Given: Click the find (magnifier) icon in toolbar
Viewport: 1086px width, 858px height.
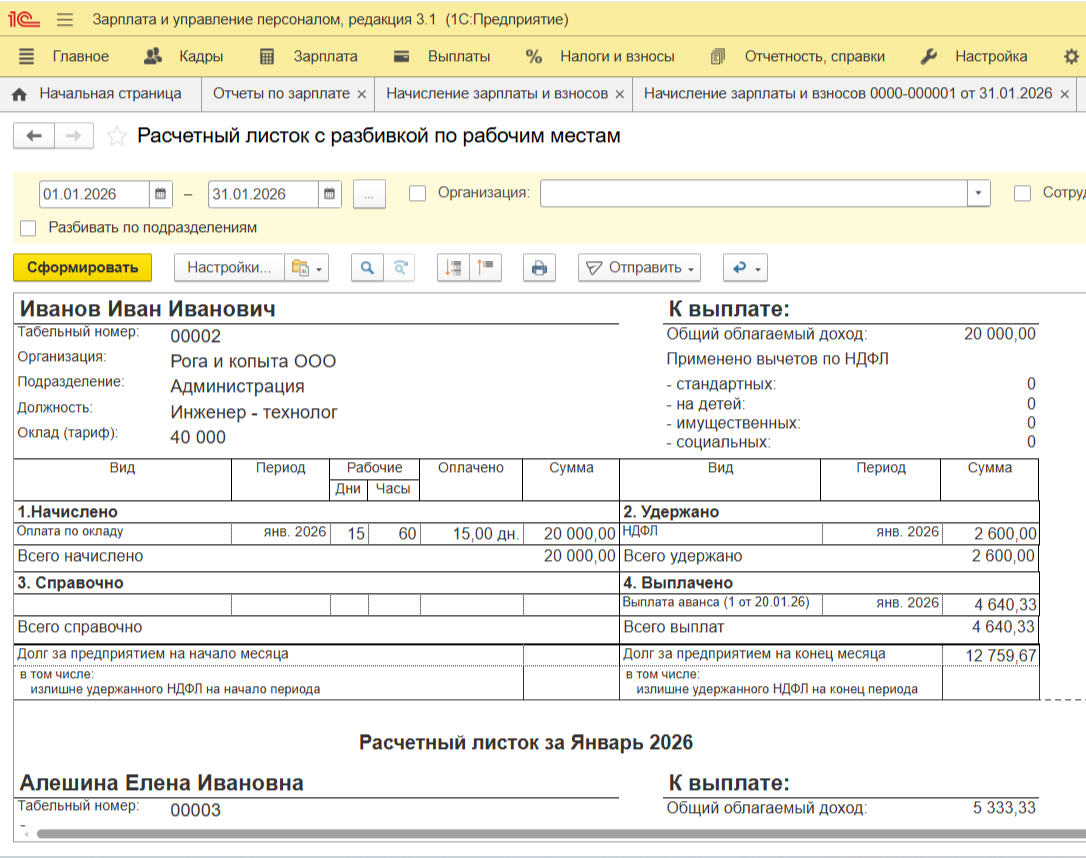Looking at the screenshot, I should click(367, 268).
